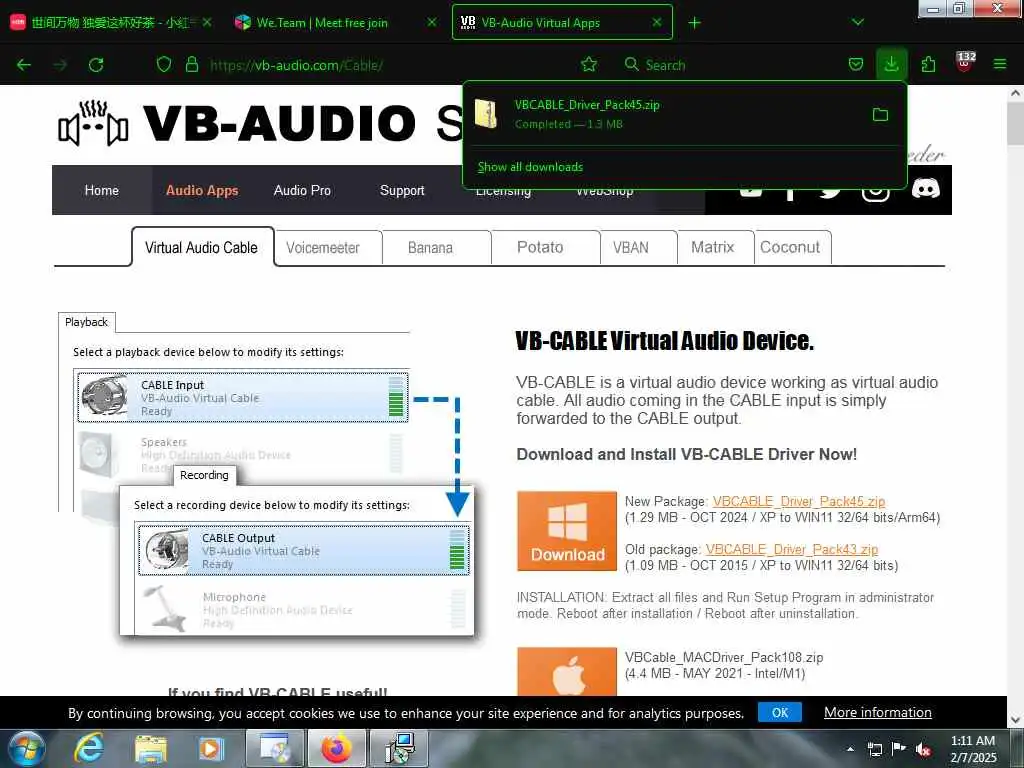Screen dimensions: 1024x768
Task: Open the extensions puzzle icon
Action: point(928,65)
